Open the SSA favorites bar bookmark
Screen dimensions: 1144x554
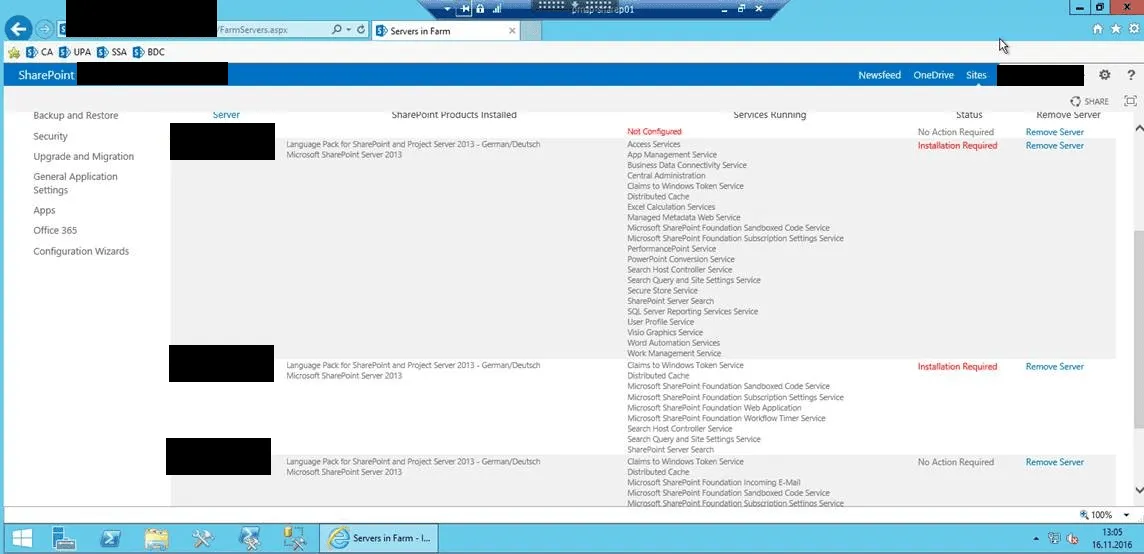tap(112, 53)
